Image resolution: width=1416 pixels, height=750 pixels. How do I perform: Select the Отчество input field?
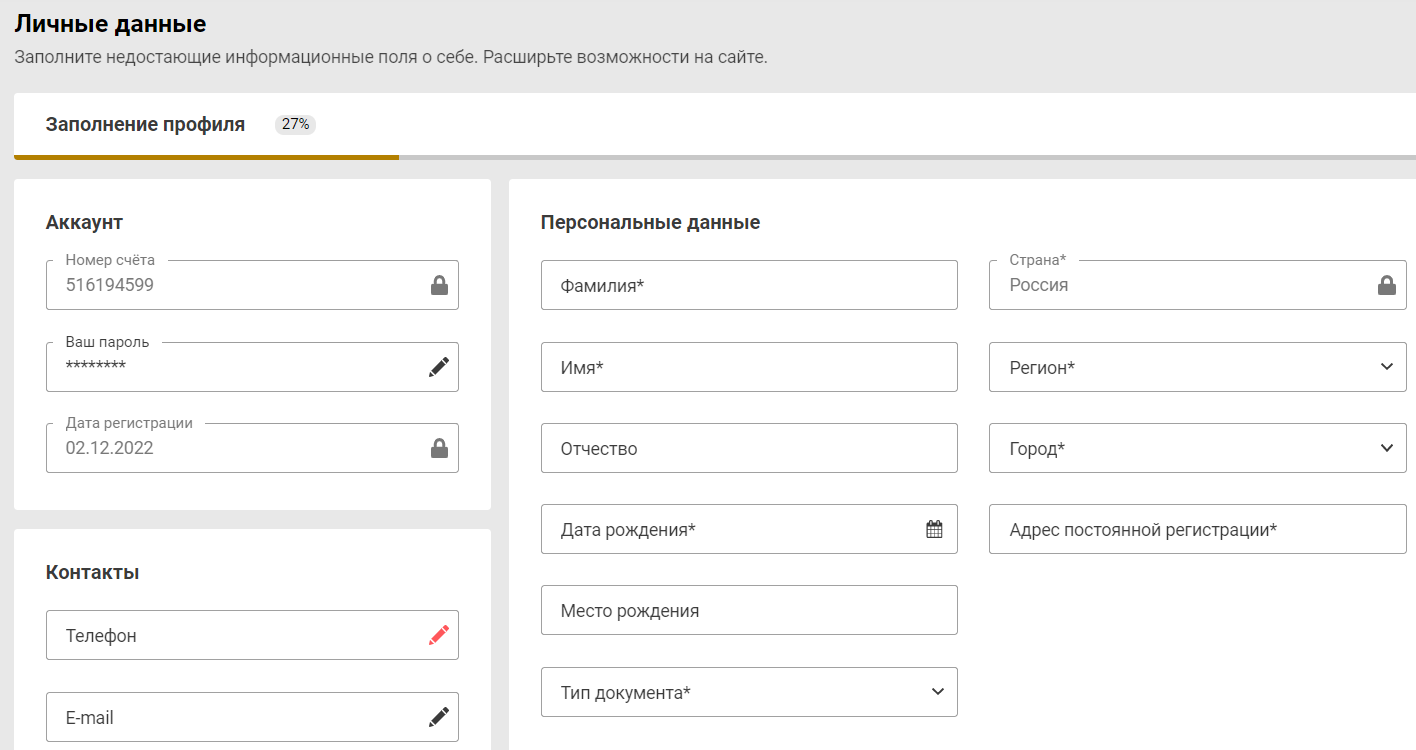coord(748,449)
